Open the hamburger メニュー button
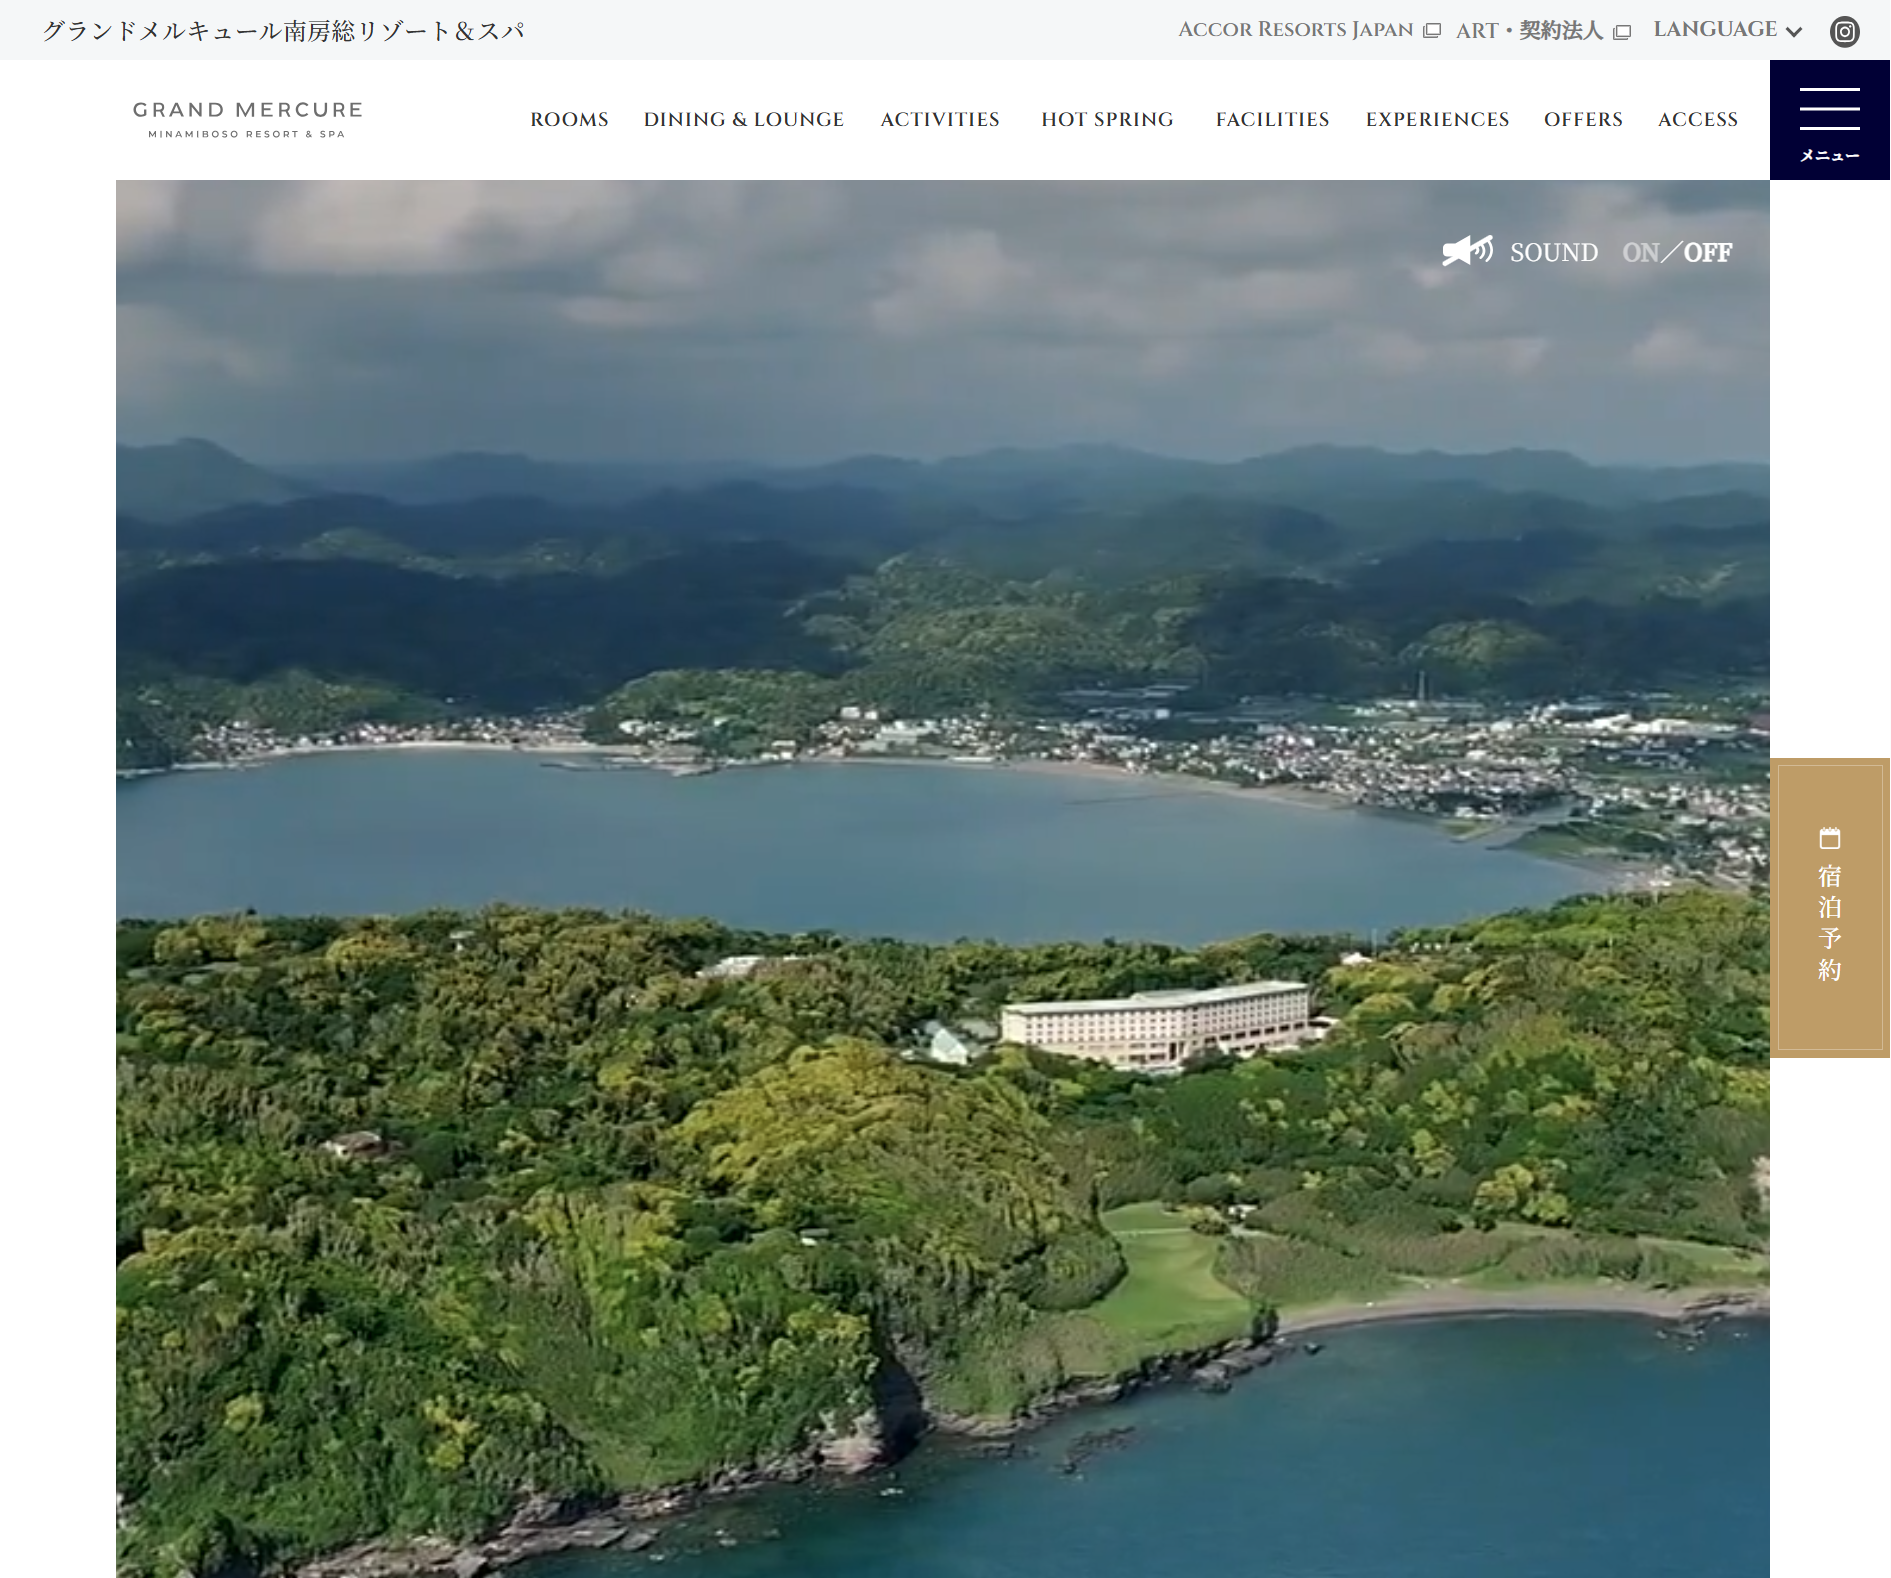The width and height of the screenshot is (1891, 1578). click(1829, 120)
